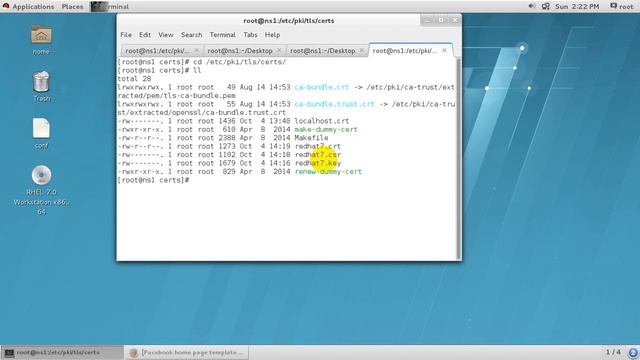Click the 1 / 4 workspace switcher
Image resolution: width=640 pixels, height=360 pixels.
tap(613, 352)
